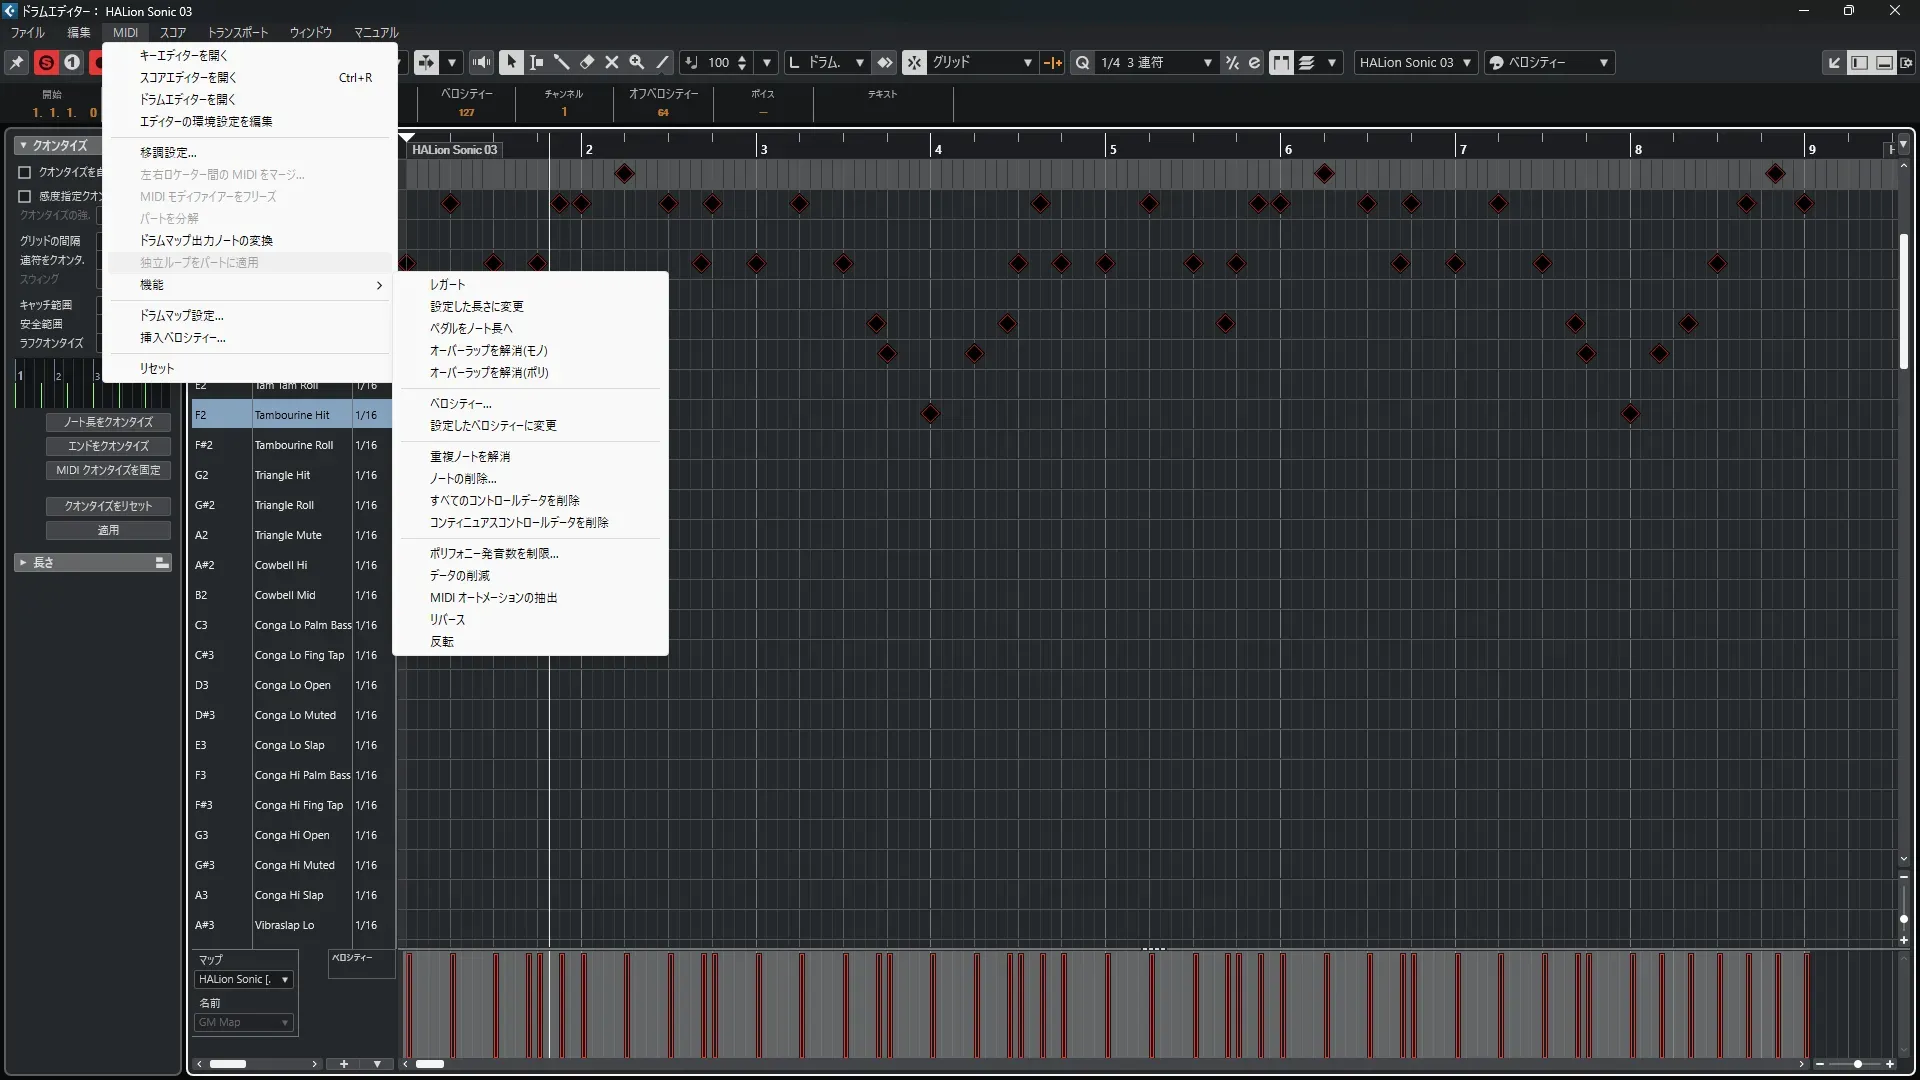Select the Drumstick tool

click(x=562, y=62)
